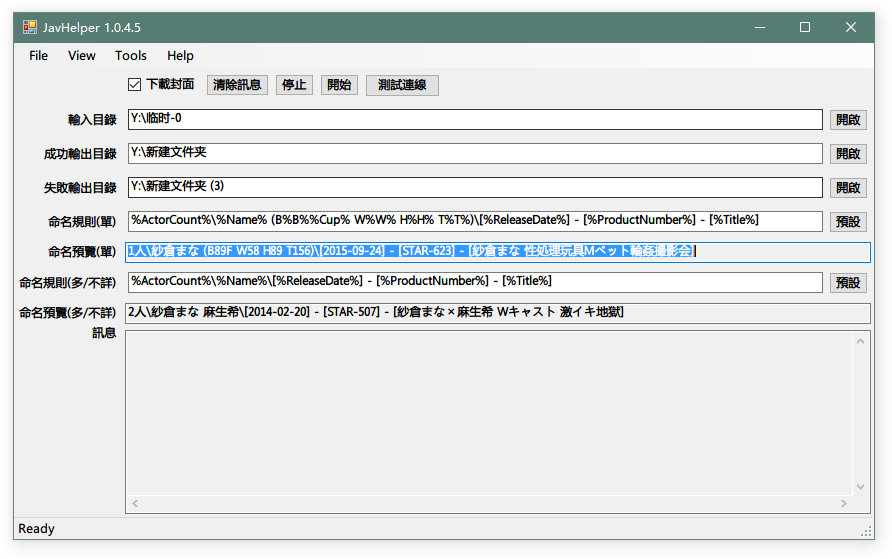The height and width of the screenshot is (559, 892).
Task: Focus the 成功輸出目錄 path field
Action: (475, 154)
